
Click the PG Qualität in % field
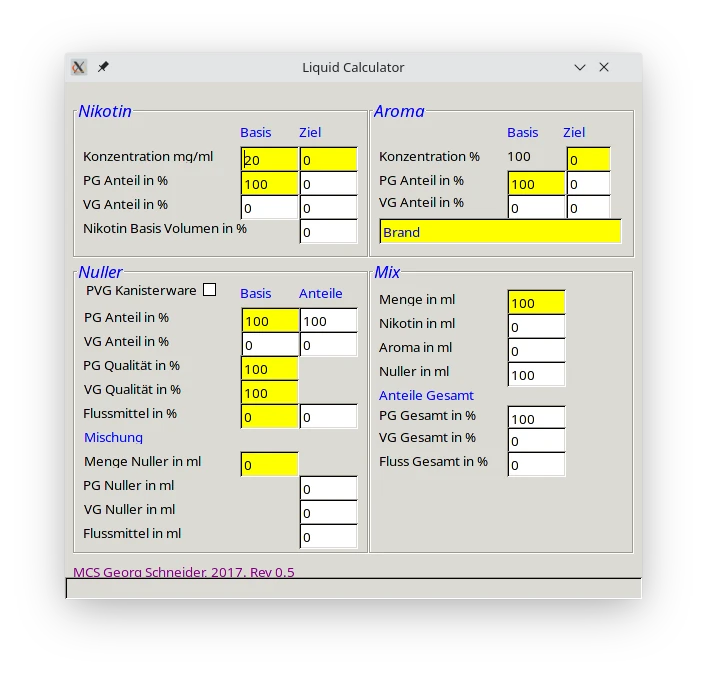270,369
